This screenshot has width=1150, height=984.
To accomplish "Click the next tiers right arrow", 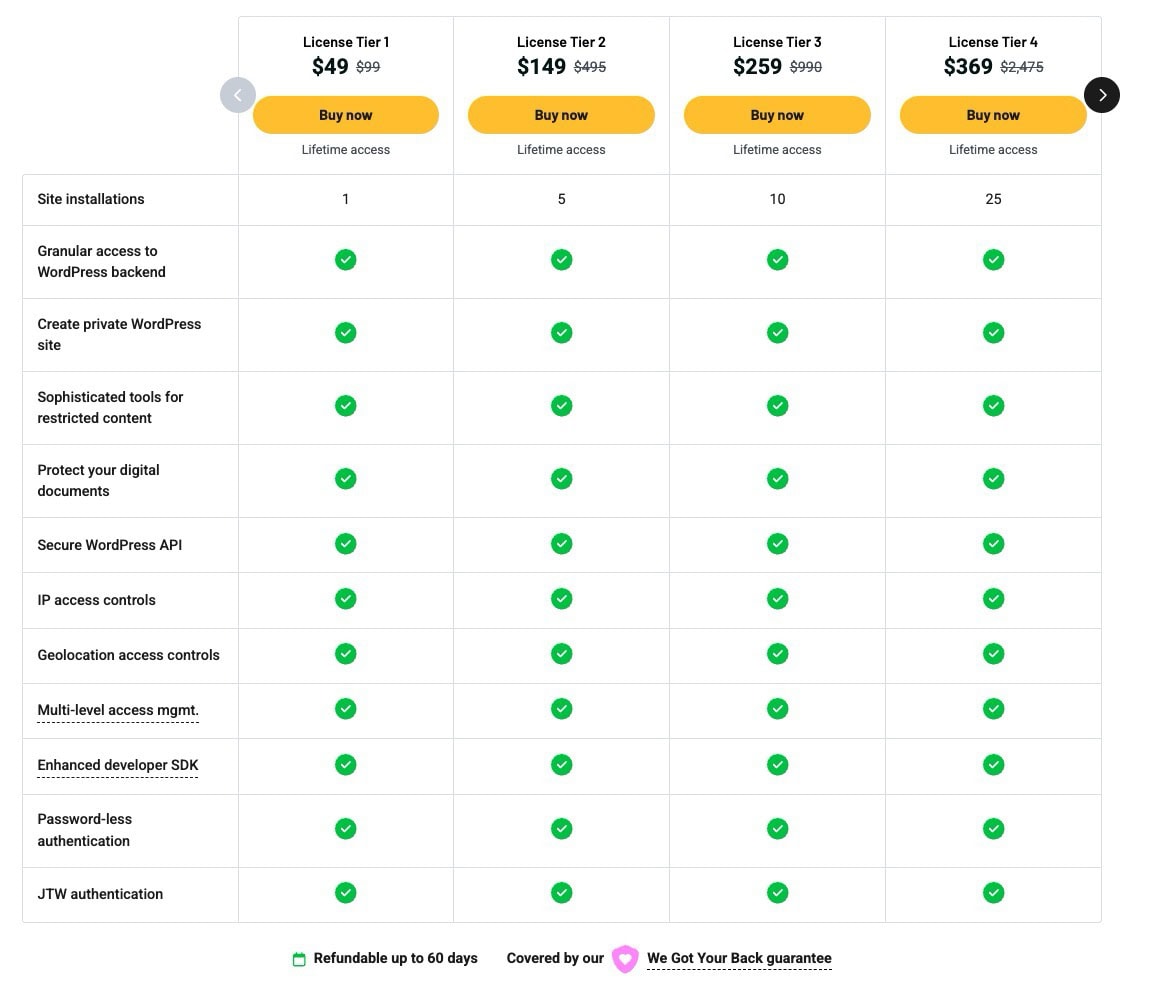I will click(1101, 95).
